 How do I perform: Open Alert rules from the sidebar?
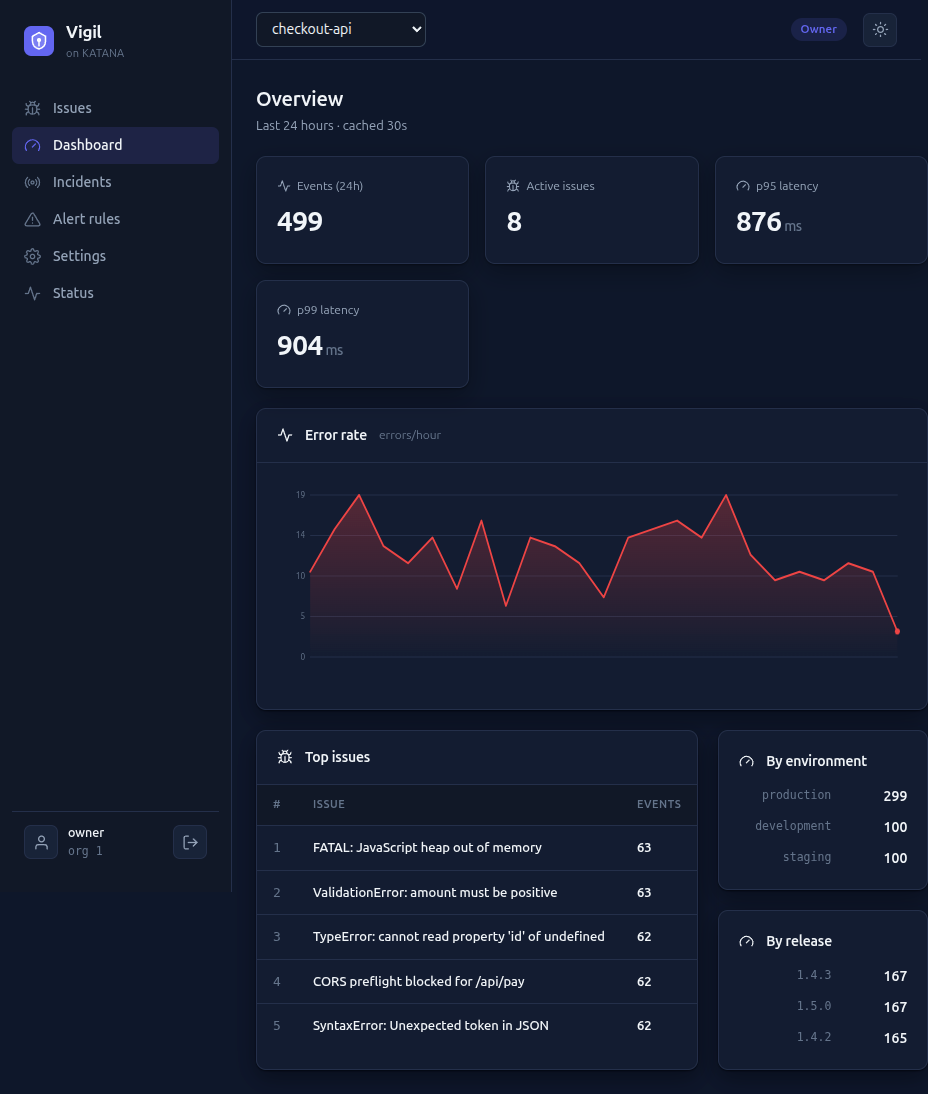pyautogui.click(x=115, y=219)
